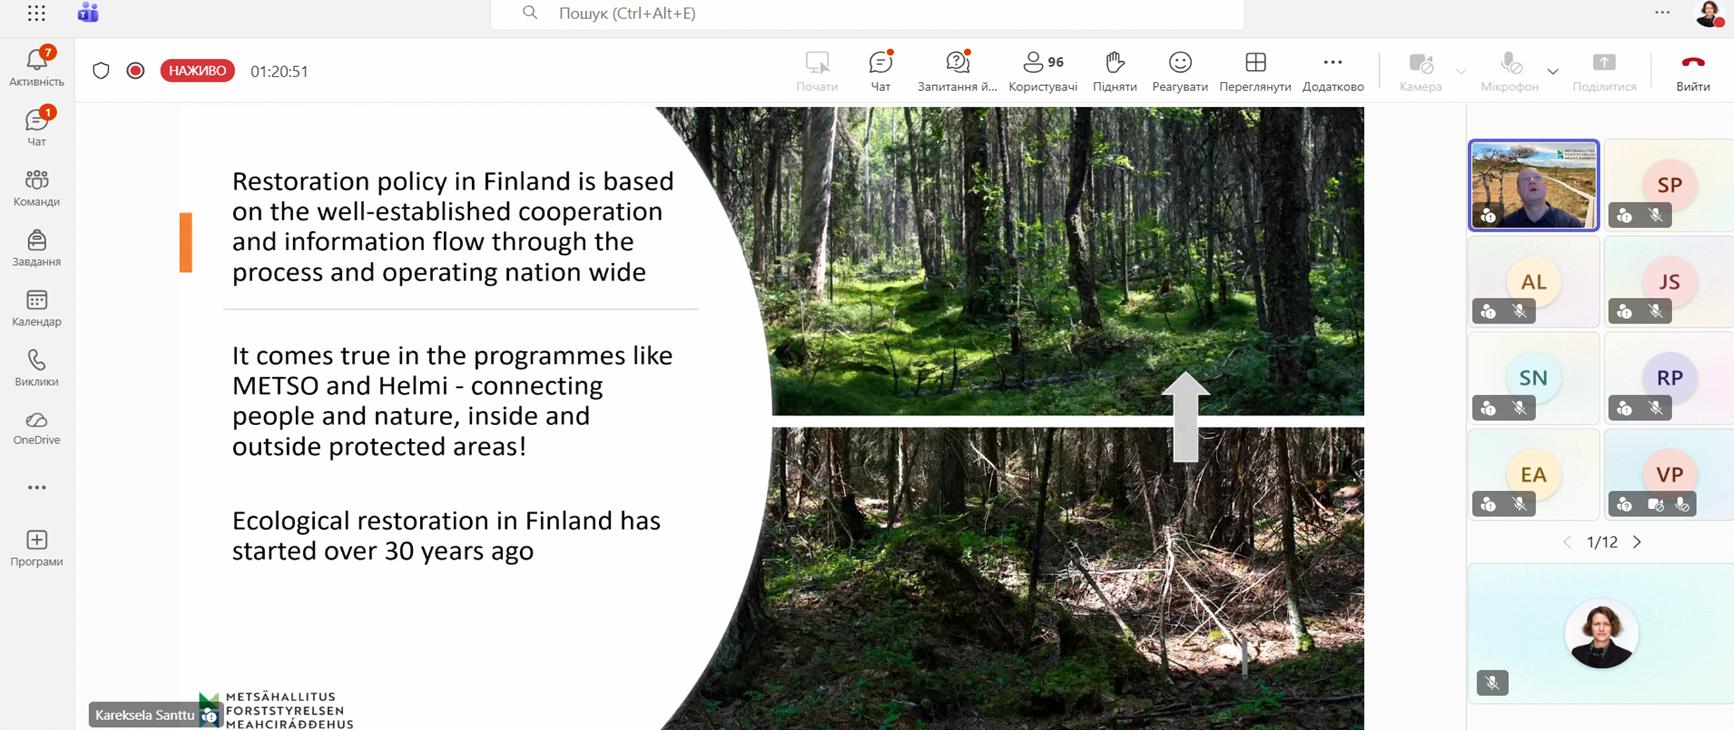Select participant tile VP
1734x731 pixels.
pyautogui.click(x=1669, y=474)
